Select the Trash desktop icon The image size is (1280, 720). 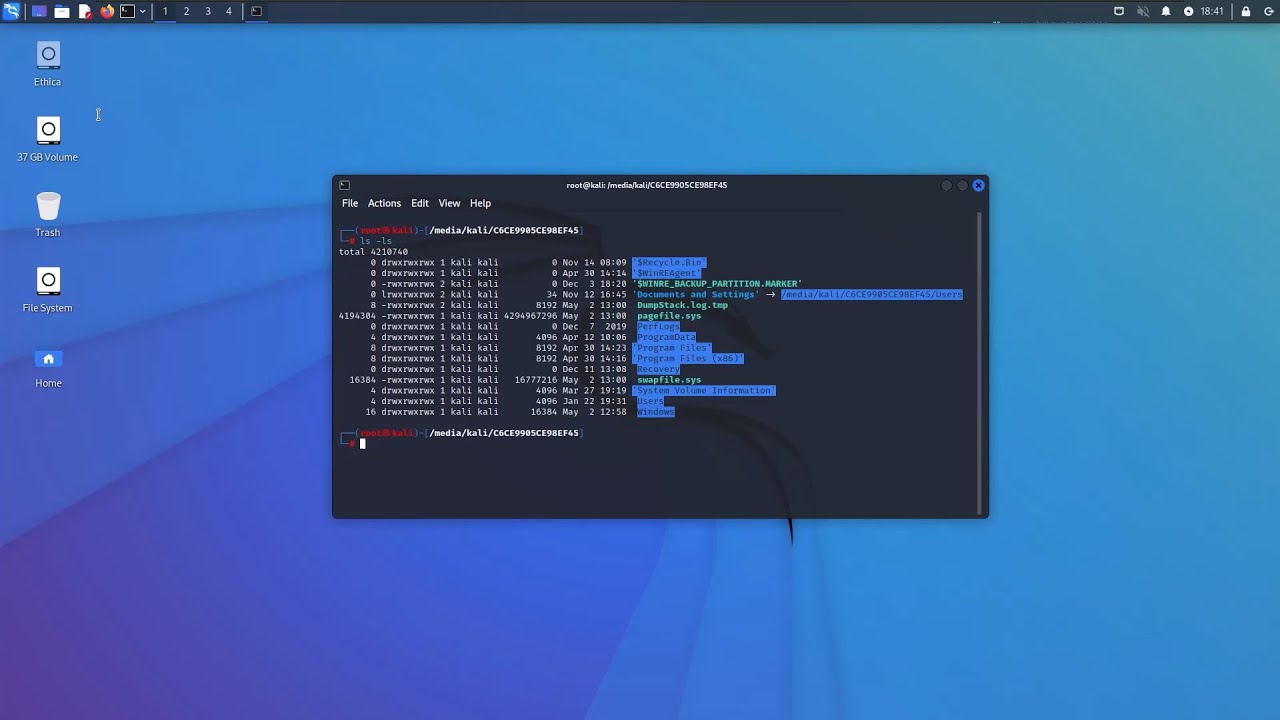[48, 215]
